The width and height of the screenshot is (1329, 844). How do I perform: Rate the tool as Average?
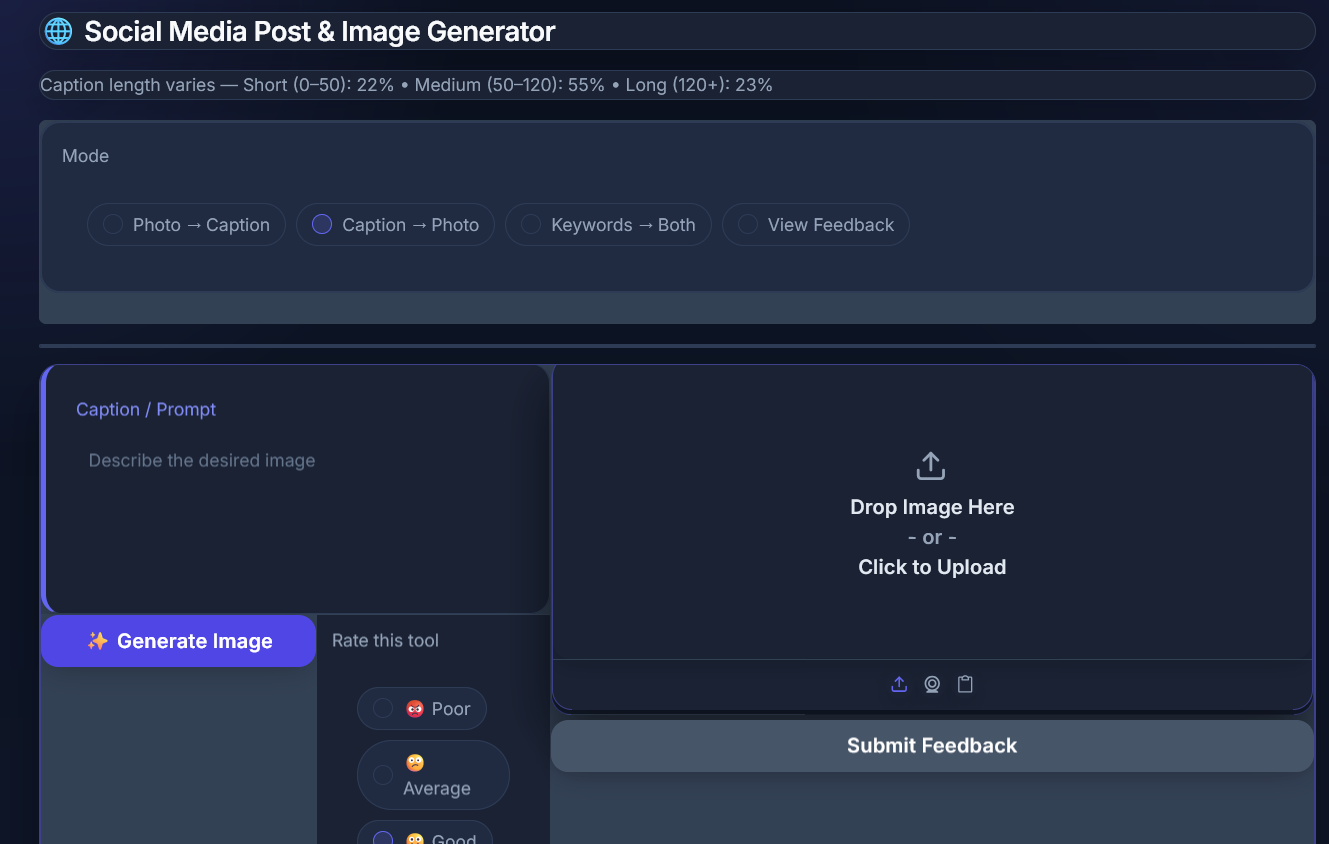tap(433, 775)
